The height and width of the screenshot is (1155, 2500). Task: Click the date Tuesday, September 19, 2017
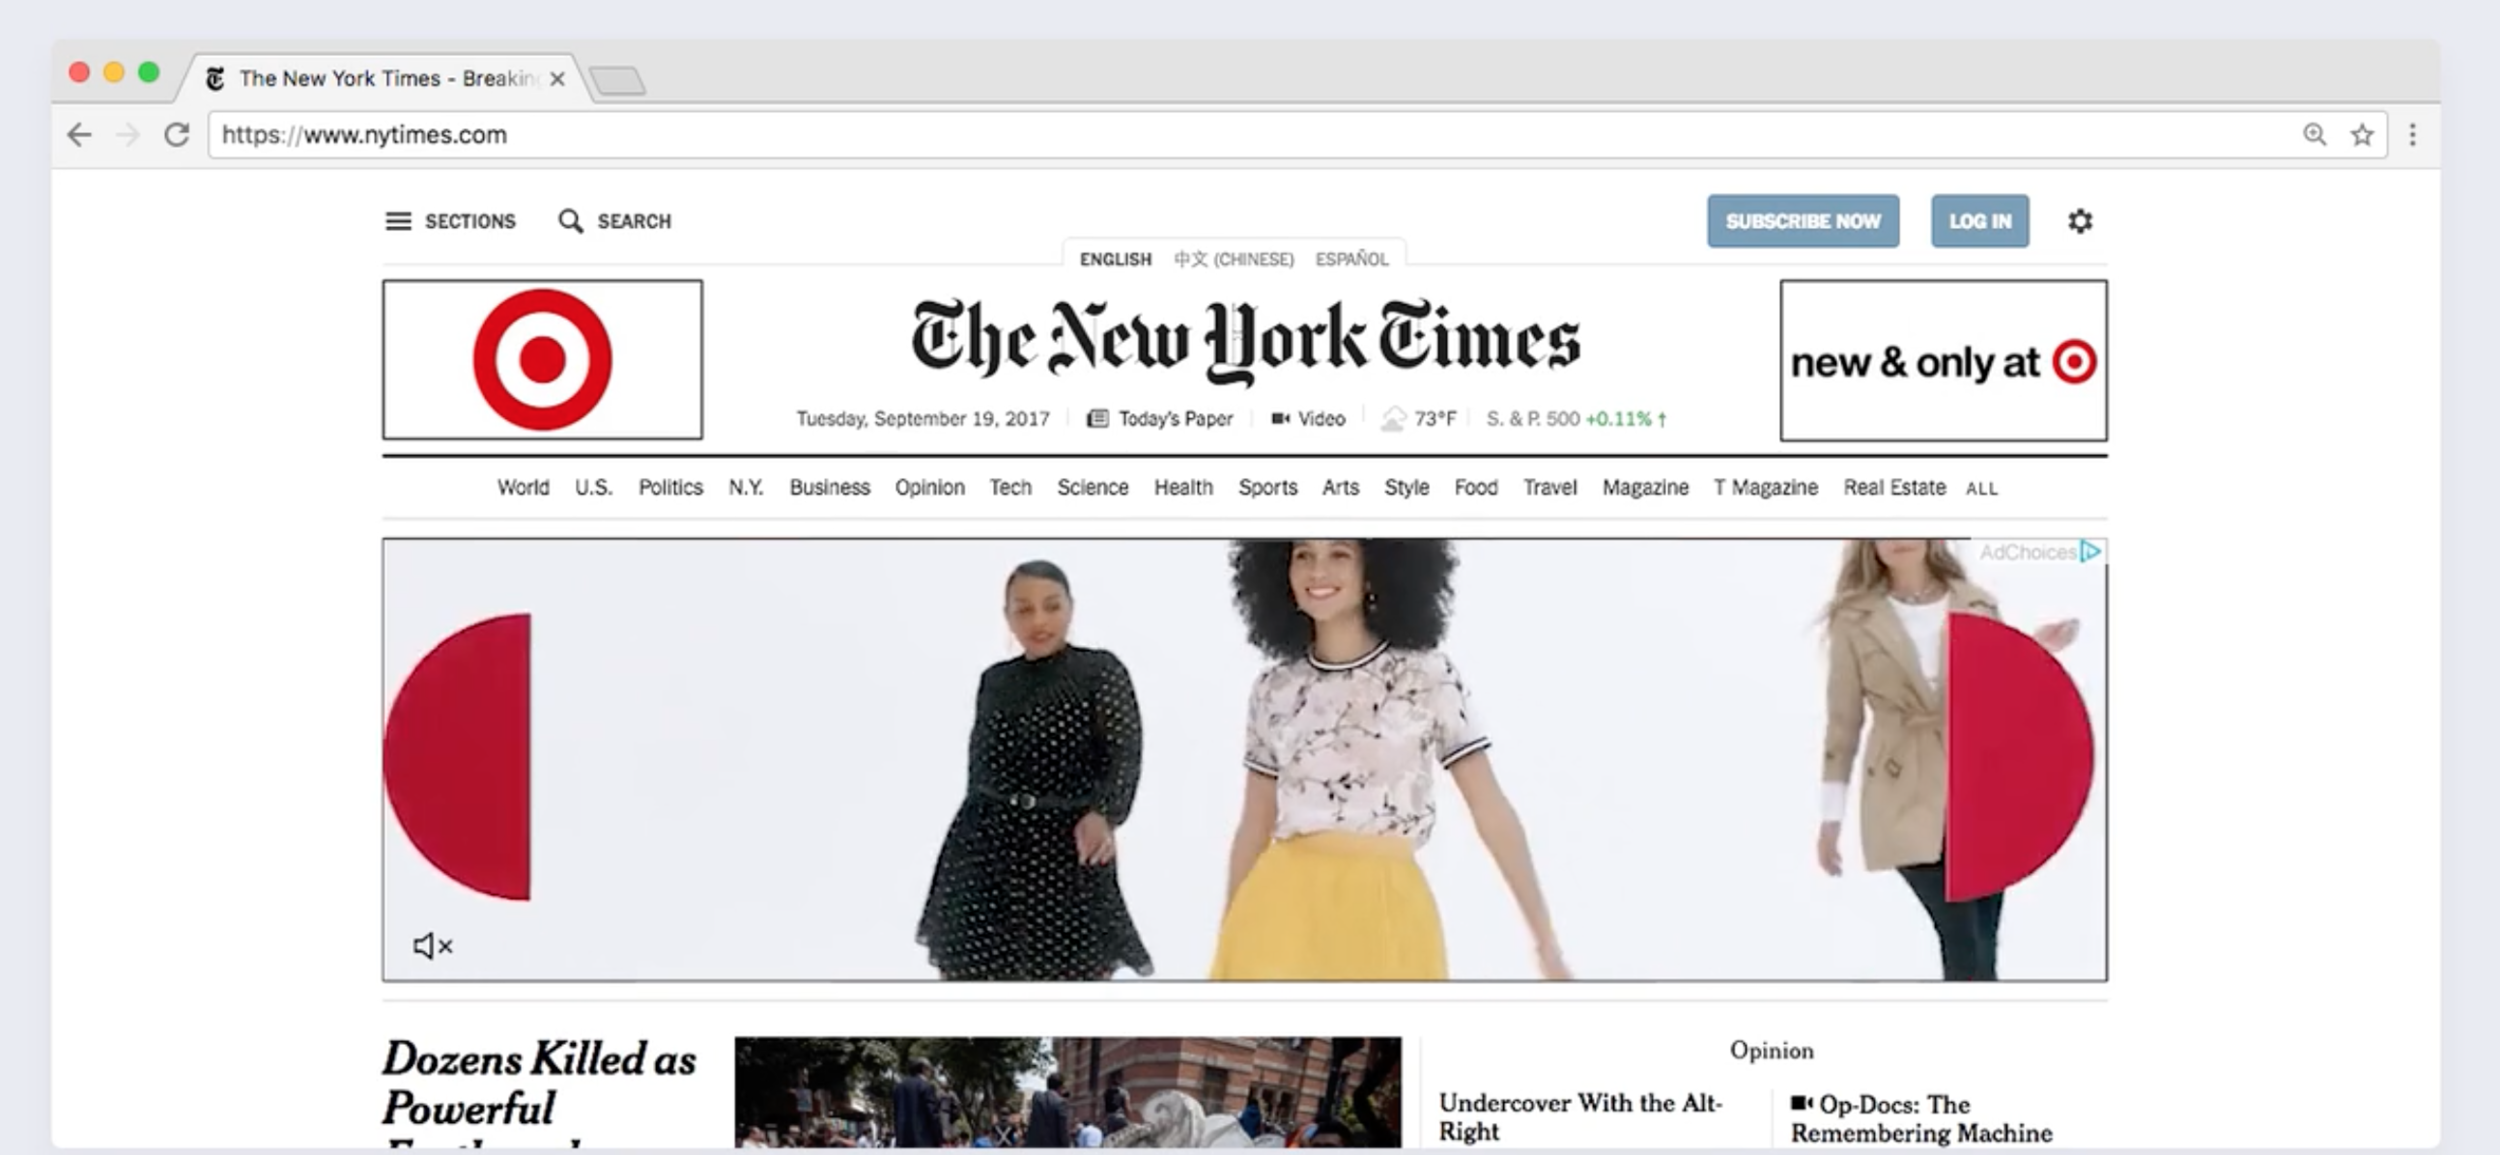click(923, 419)
